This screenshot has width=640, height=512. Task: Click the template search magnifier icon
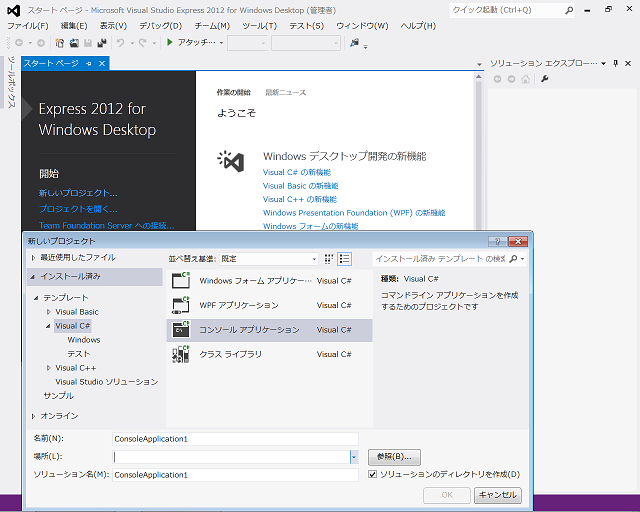[513, 259]
